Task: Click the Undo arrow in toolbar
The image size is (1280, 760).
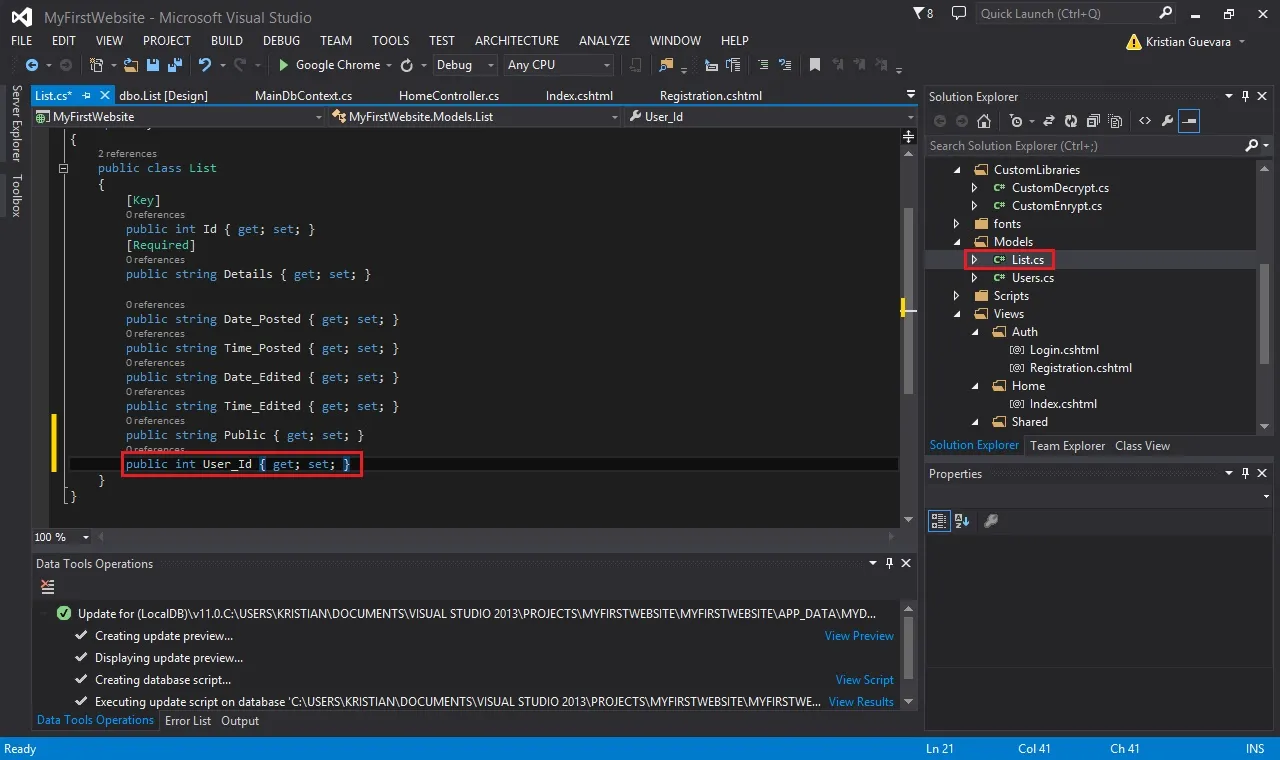Action: click(205, 65)
